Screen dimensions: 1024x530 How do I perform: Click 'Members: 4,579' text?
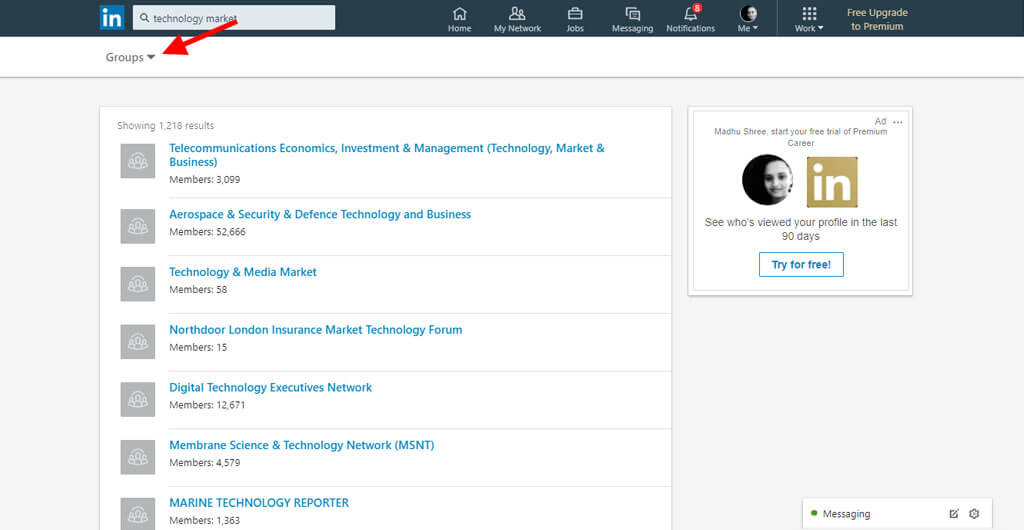click(204, 463)
